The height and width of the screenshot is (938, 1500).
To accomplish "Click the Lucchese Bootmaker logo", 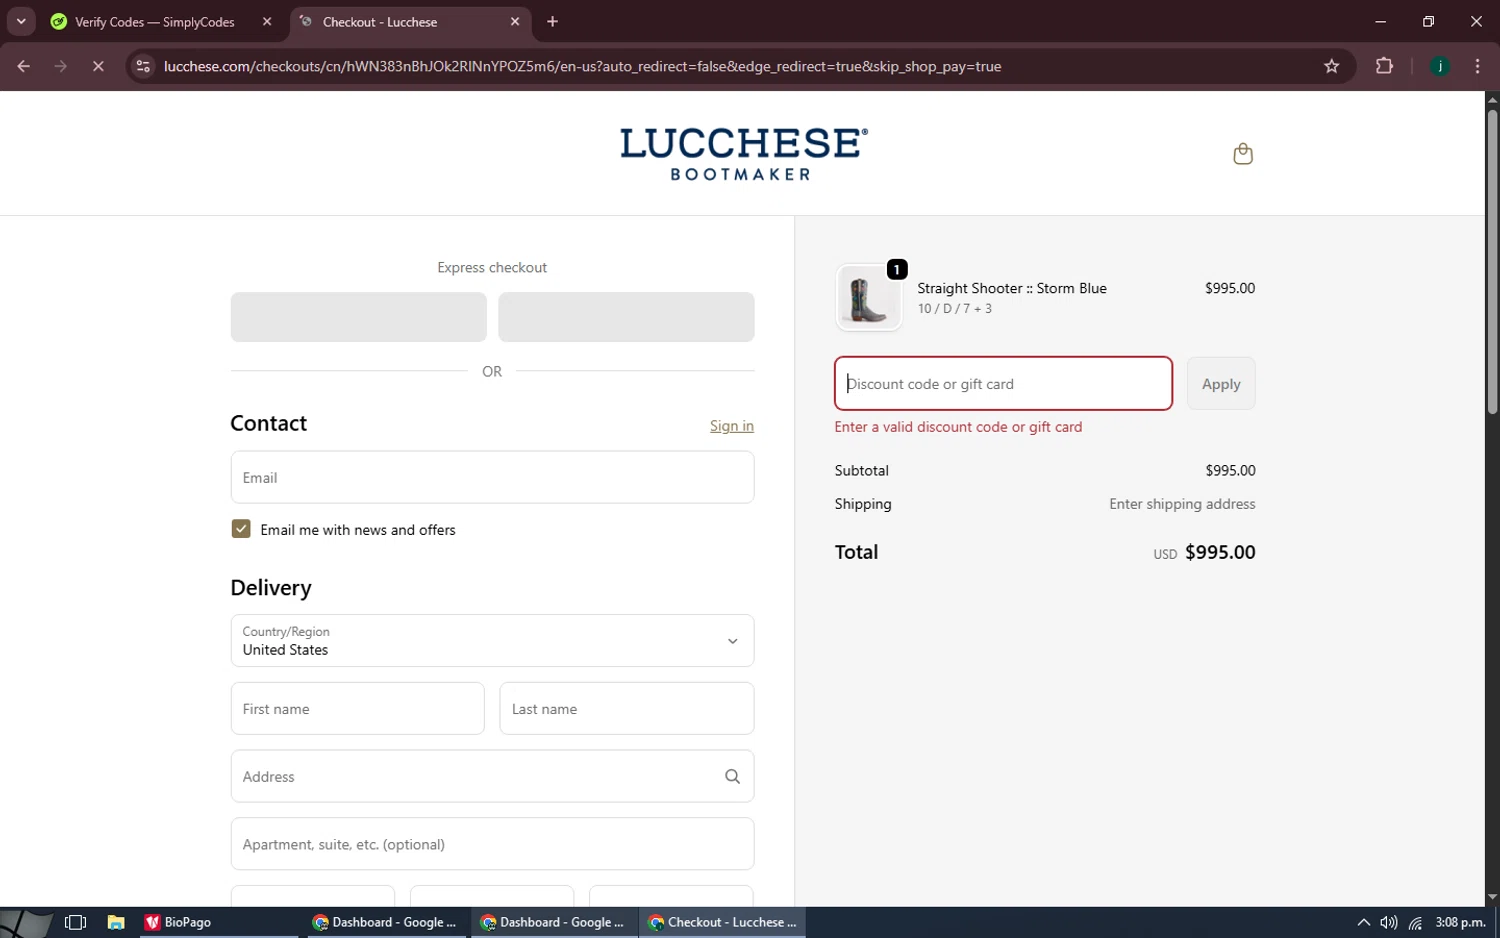I will pyautogui.click(x=743, y=154).
